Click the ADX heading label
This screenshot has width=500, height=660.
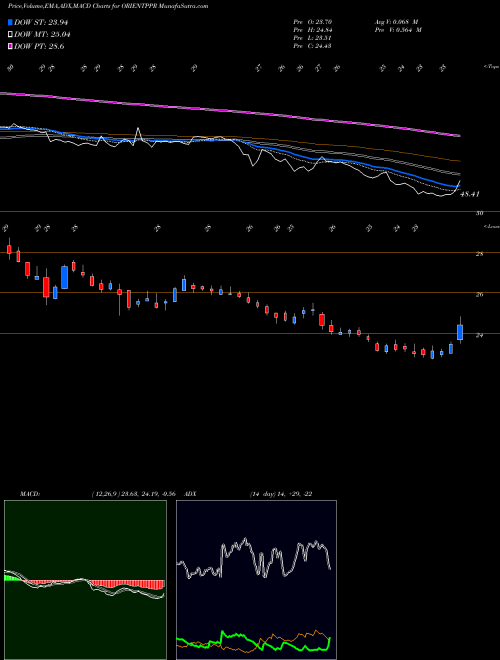[x=190, y=494]
